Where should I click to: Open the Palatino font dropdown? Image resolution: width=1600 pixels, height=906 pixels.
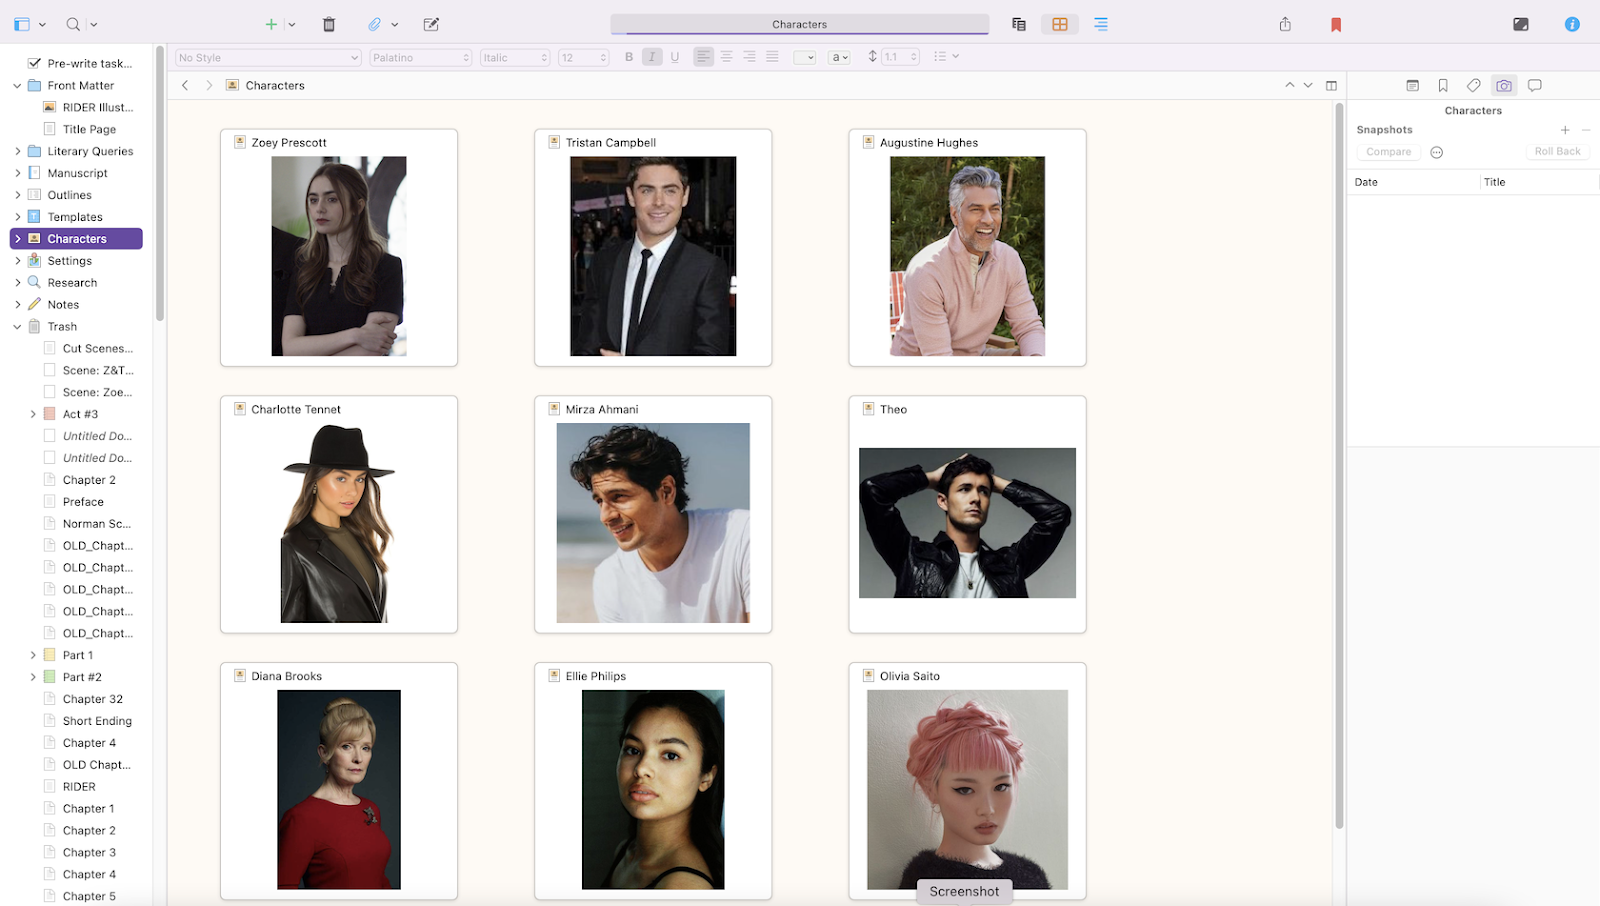[x=420, y=58]
